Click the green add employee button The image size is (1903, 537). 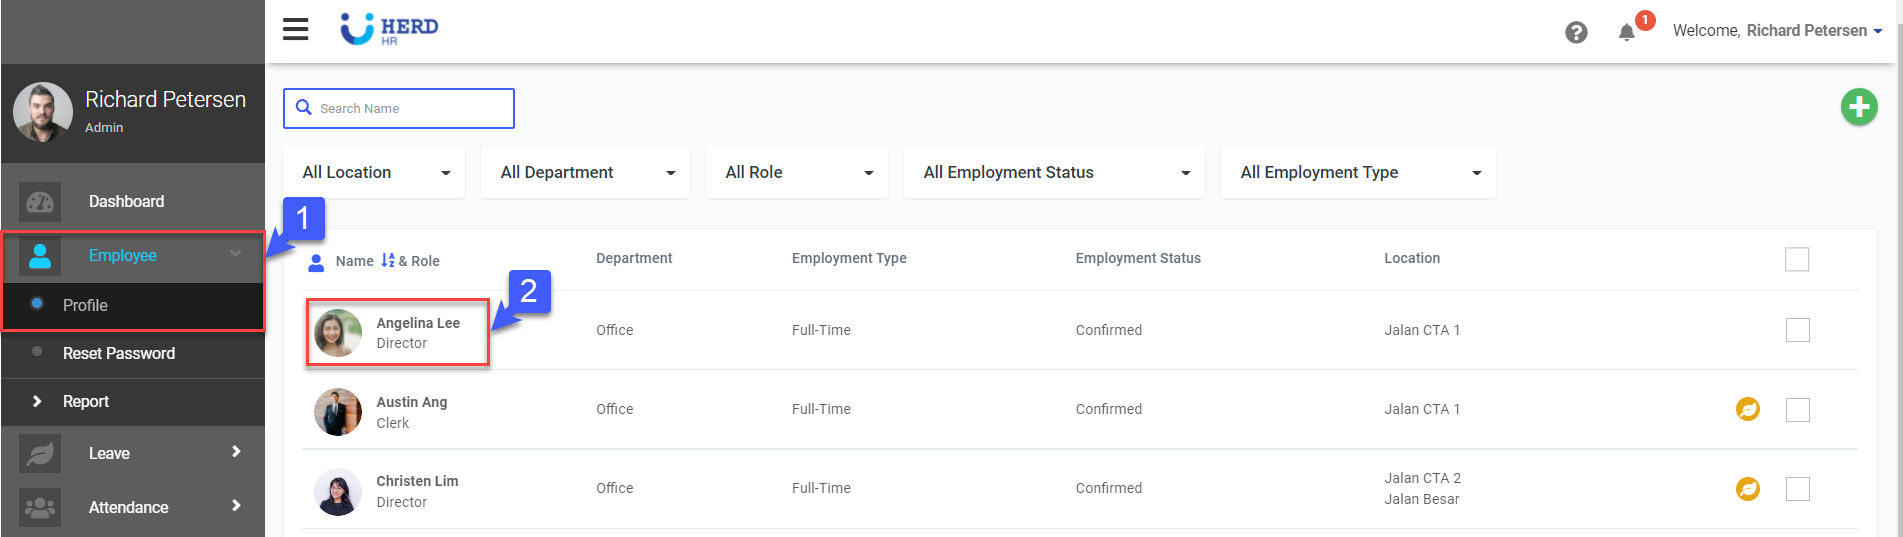point(1858,107)
